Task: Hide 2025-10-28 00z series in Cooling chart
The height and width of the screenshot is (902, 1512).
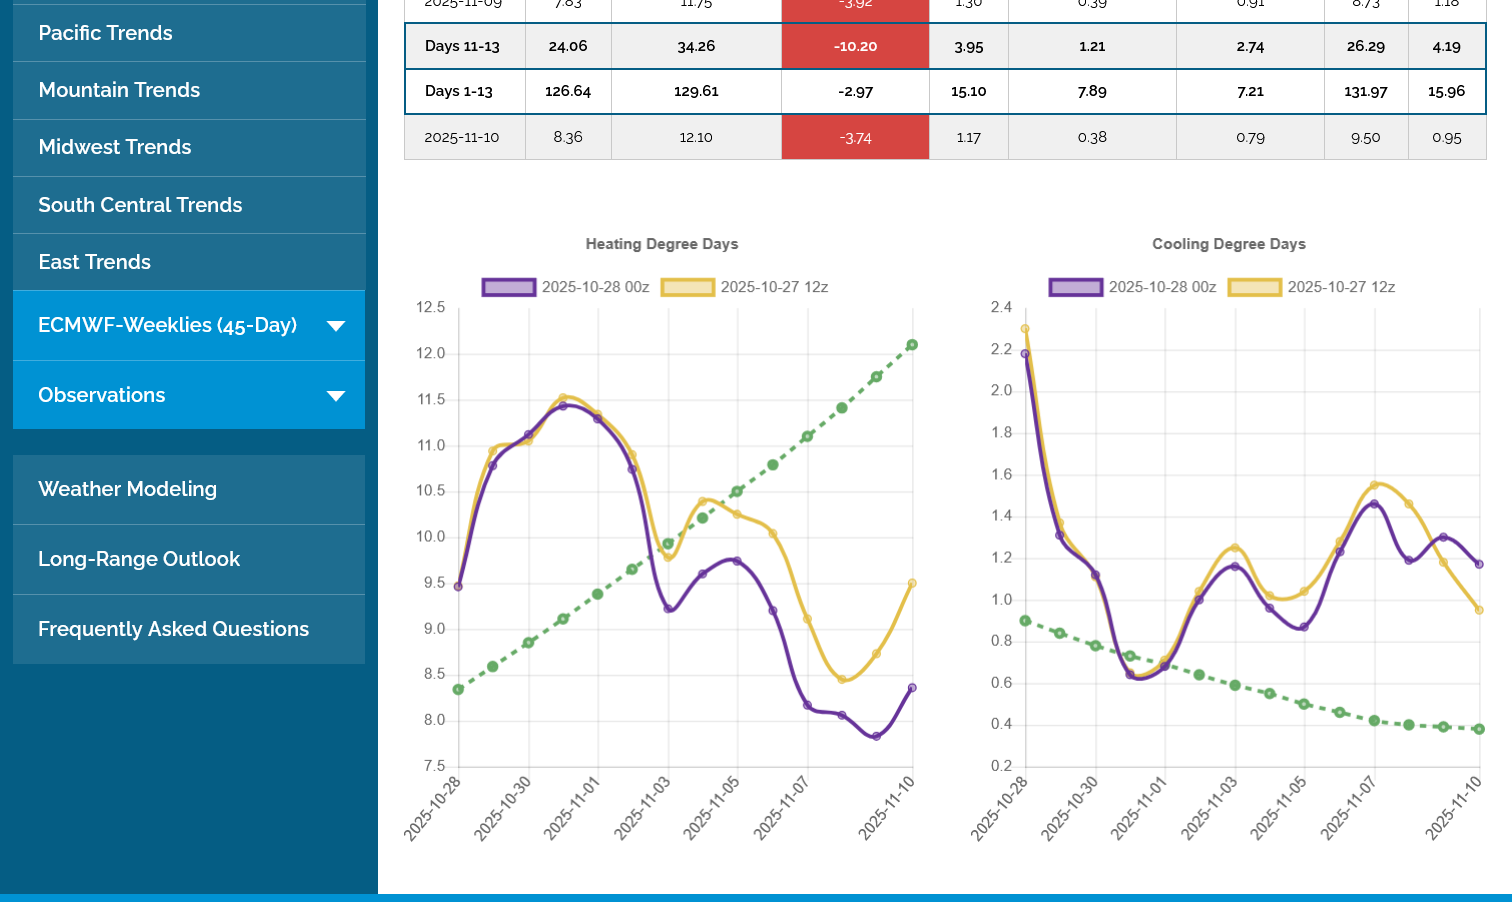Action: [1133, 287]
